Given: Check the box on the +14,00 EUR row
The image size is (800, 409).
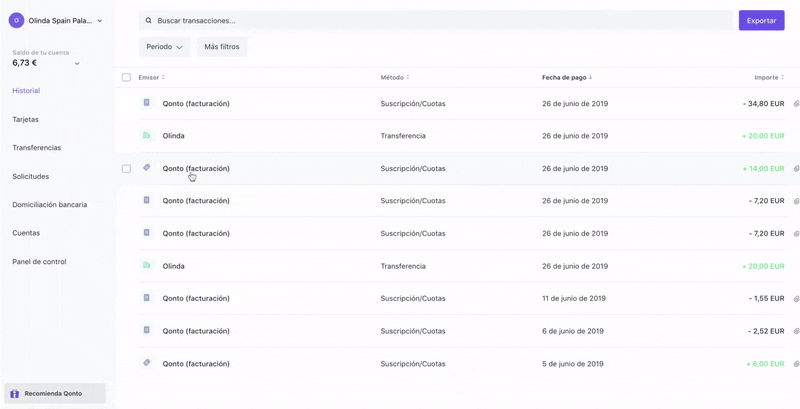Looking at the screenshot, I should pyautogui.click(x=126, y=168).
